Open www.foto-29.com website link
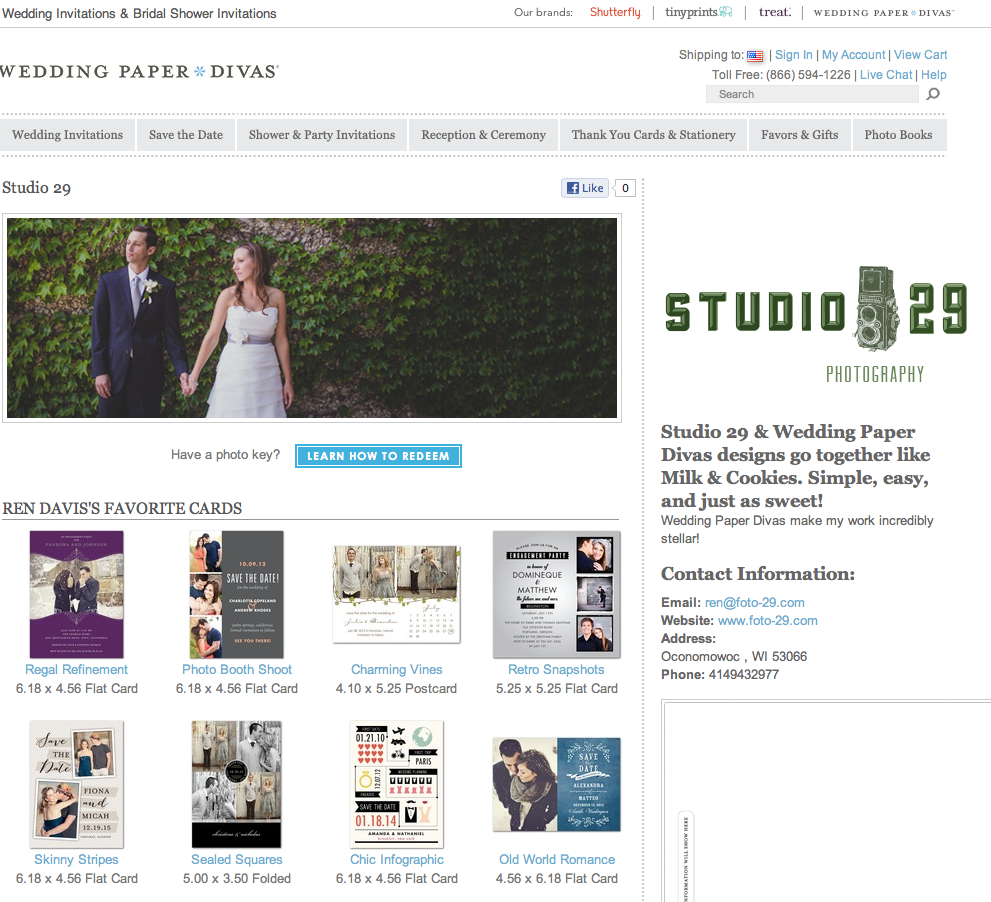This screenshot has width=991, height=902. coord(768,621)
